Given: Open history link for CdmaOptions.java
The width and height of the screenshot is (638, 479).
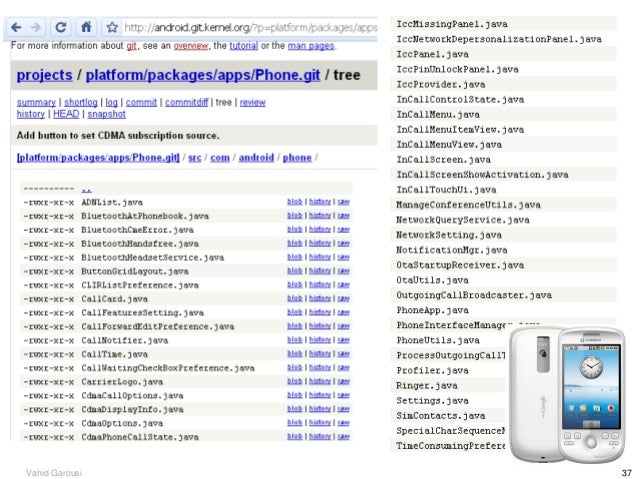Looking at the screenshot, I should 320,423.
